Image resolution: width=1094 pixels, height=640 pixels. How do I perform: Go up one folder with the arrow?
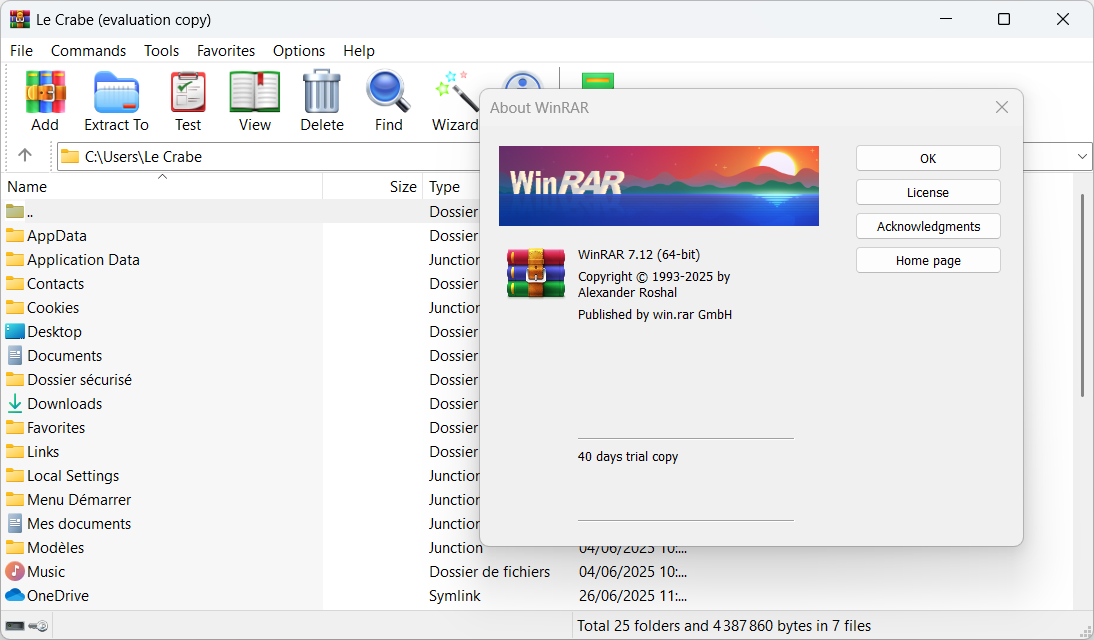25,155
